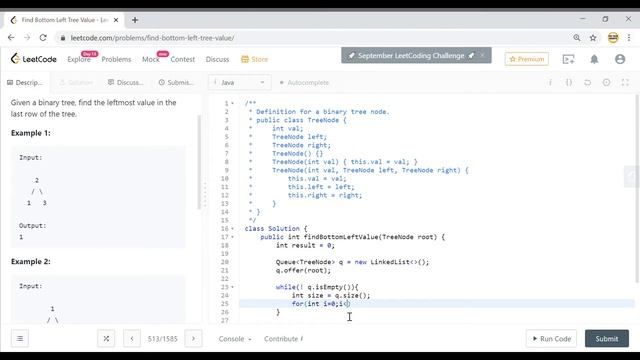640x360 pixels.
Task: Go to the previous problem
Action: click(x=132, y=338)
